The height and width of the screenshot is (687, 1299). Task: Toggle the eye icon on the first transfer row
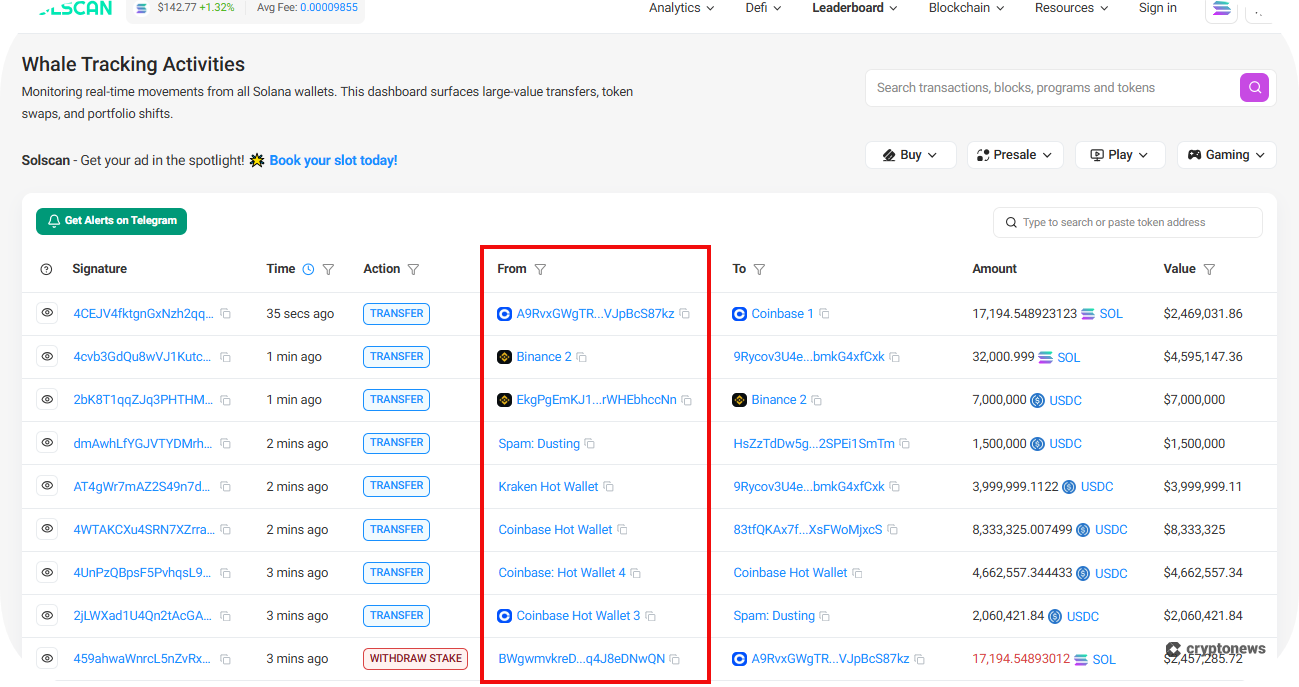pos(47,313)
